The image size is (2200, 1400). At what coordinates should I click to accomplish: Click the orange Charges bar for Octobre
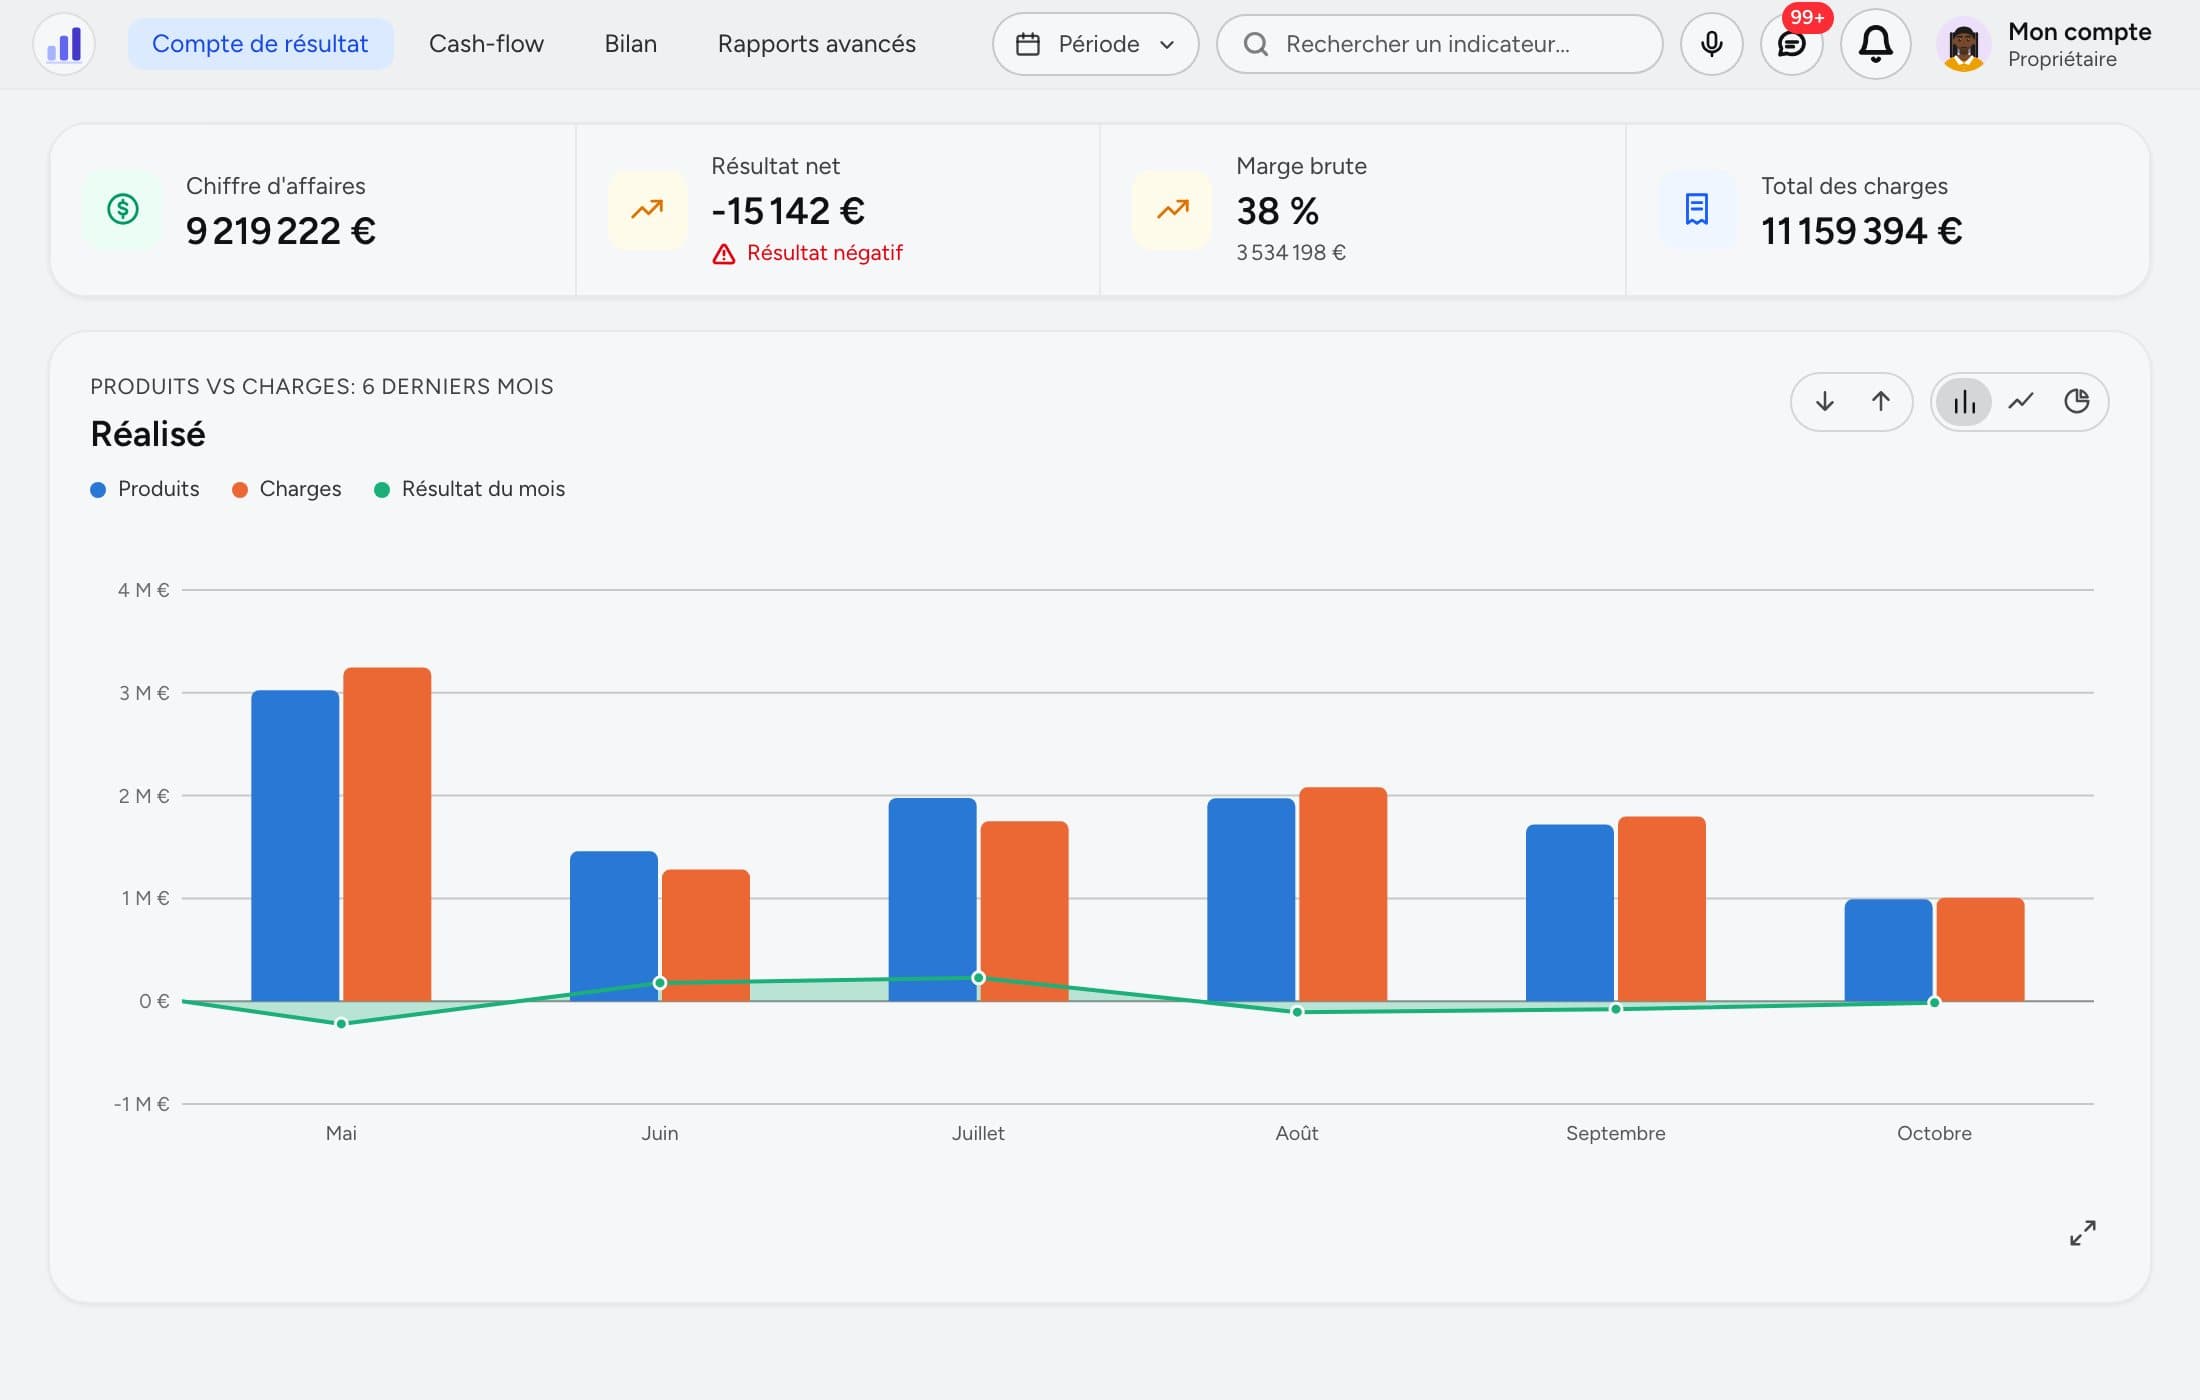[x=1980, y=949]
